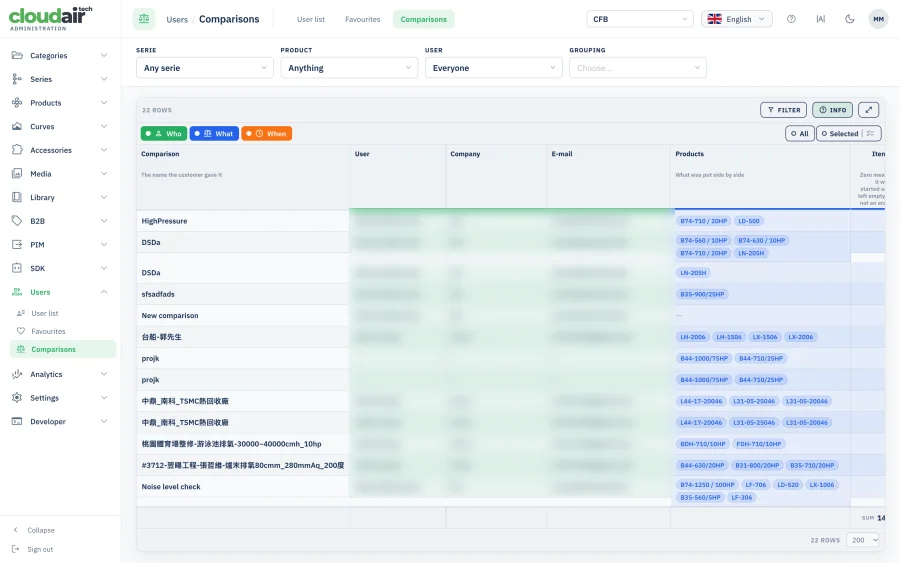The width and height of the screenshot is (900, 563).
Task: Toggle the When column group
Action: (x=267, y=134)
